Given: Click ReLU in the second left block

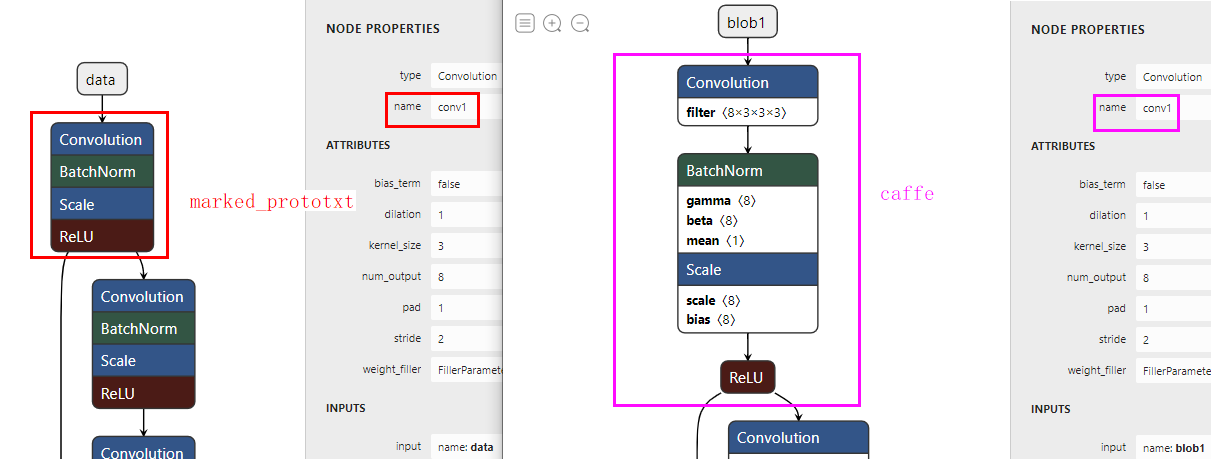Looking at the screenshot, I should tap(144, 392).
